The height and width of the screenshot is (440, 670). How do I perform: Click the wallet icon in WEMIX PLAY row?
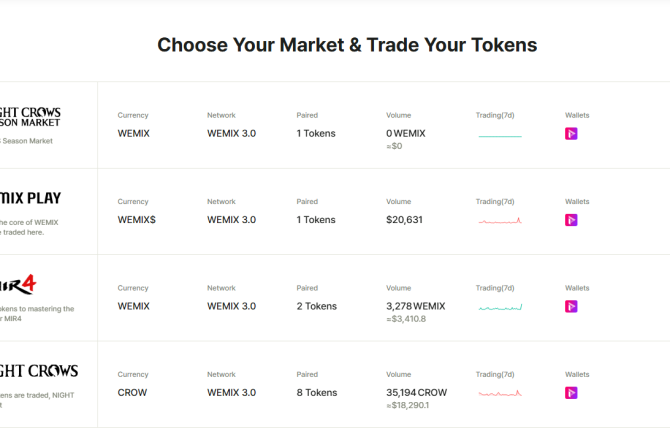pyautogui.click(x=571, y=220)
